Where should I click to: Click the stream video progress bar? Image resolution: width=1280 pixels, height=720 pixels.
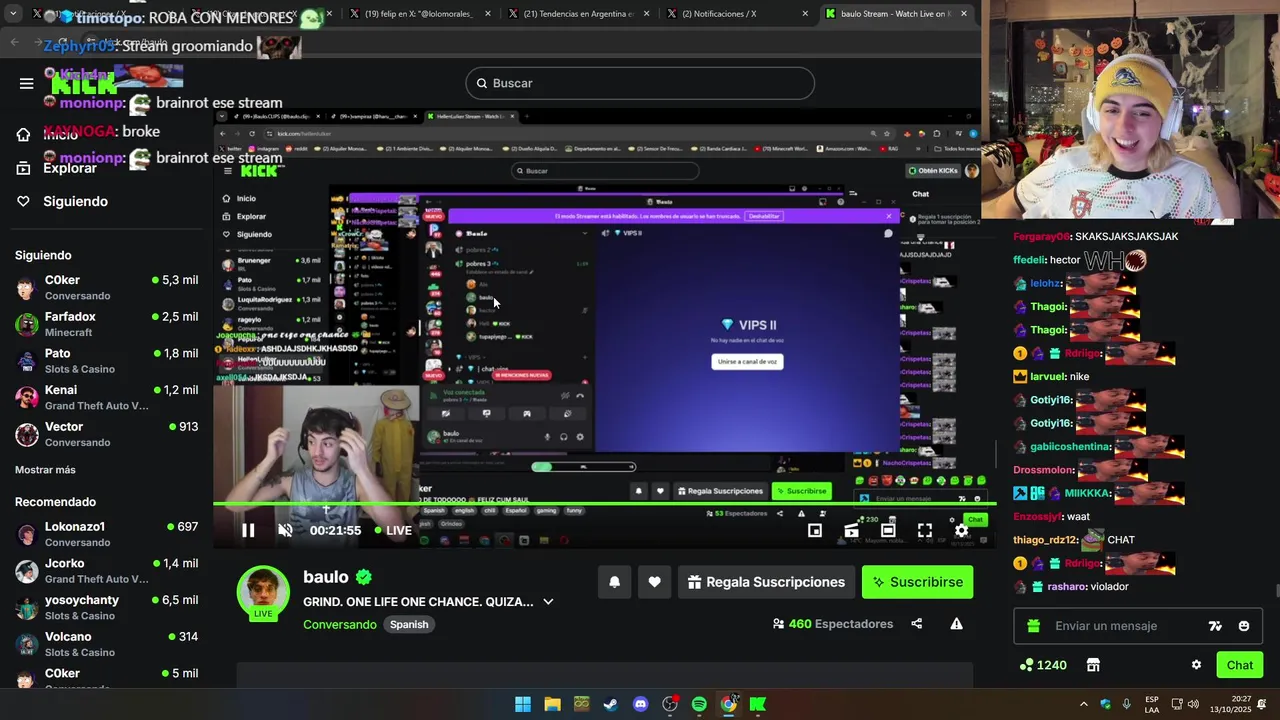[x=604, y=504]
